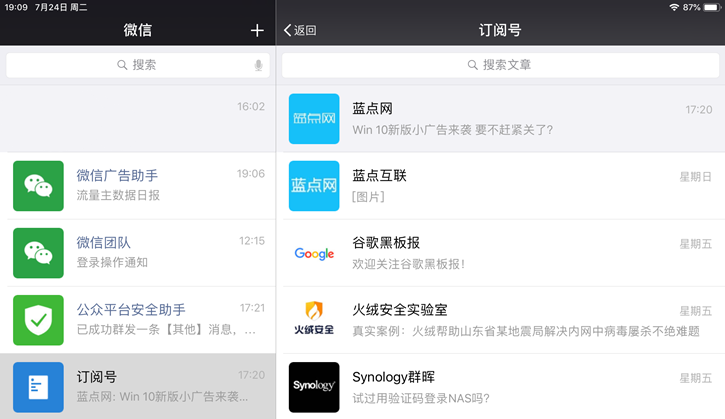Open 蓝点网 account logo
The height and width of the screenshot is (419, 725).
point(314,119)
